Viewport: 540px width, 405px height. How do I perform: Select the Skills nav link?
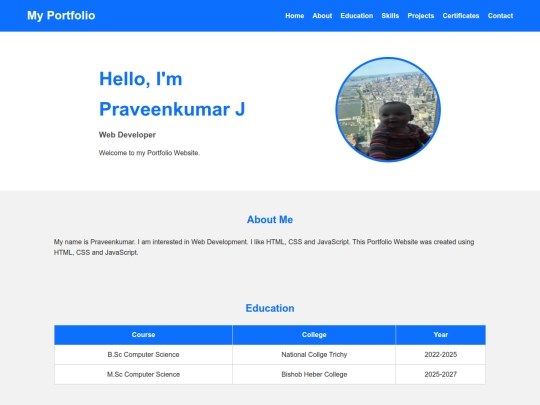(390, 16)
